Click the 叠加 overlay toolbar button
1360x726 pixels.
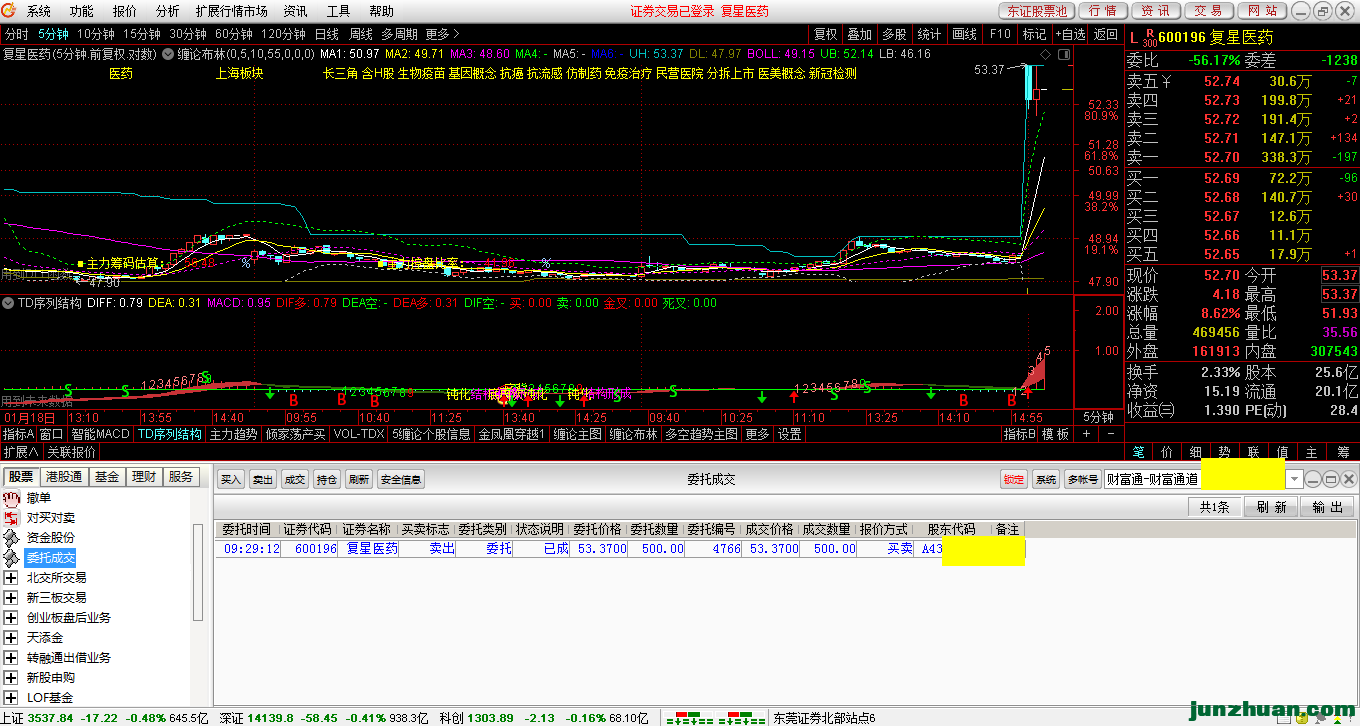click(x=859, y=34)
